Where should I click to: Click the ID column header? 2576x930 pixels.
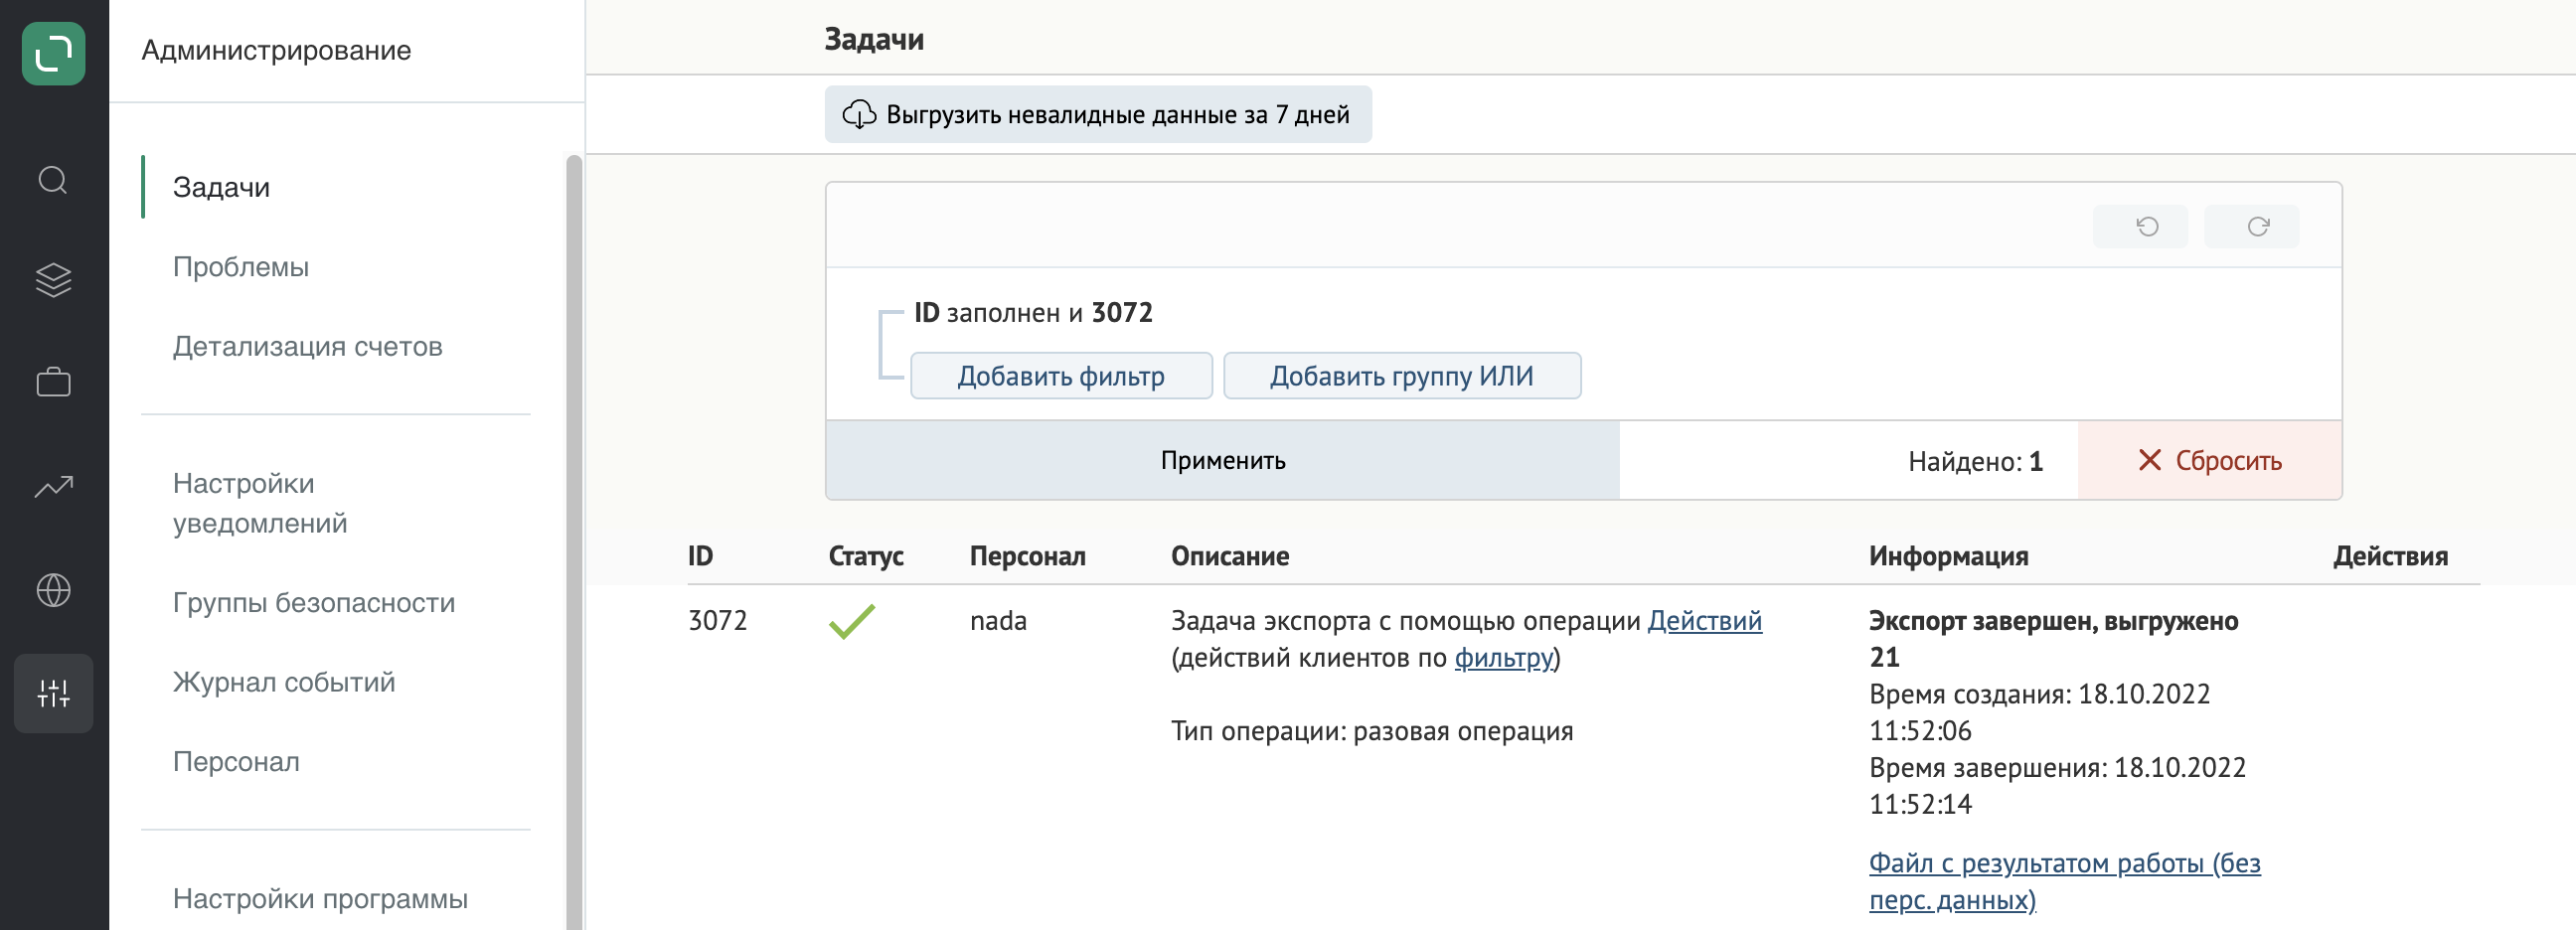coord(700,556)
